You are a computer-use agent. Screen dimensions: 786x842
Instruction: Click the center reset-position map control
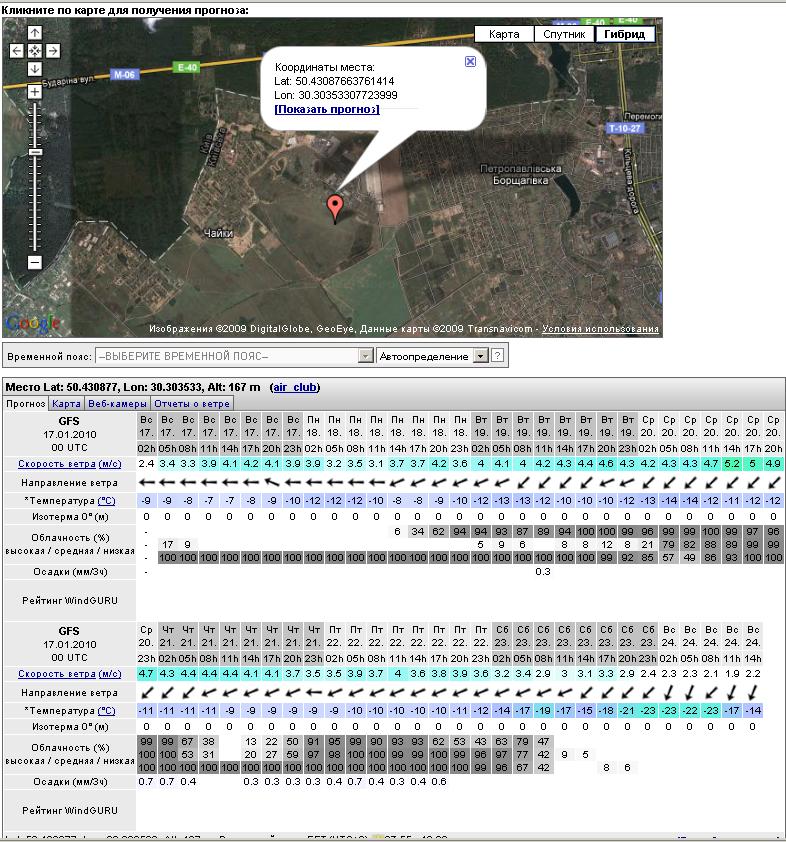[35, 51]
